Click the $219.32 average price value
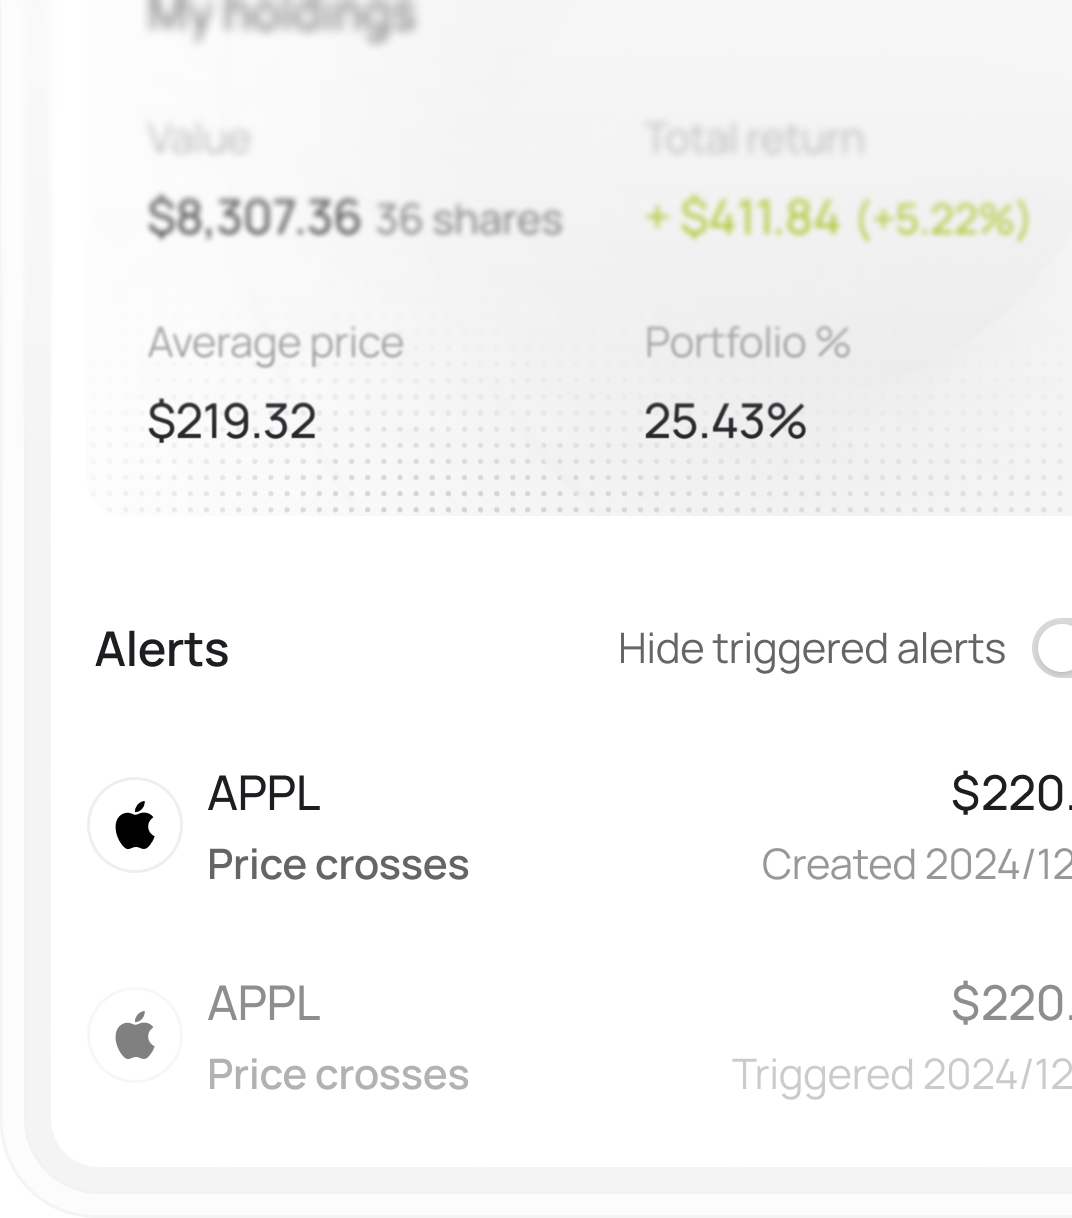This screenshot has width=1072, height=1218. tap(232, 421)
